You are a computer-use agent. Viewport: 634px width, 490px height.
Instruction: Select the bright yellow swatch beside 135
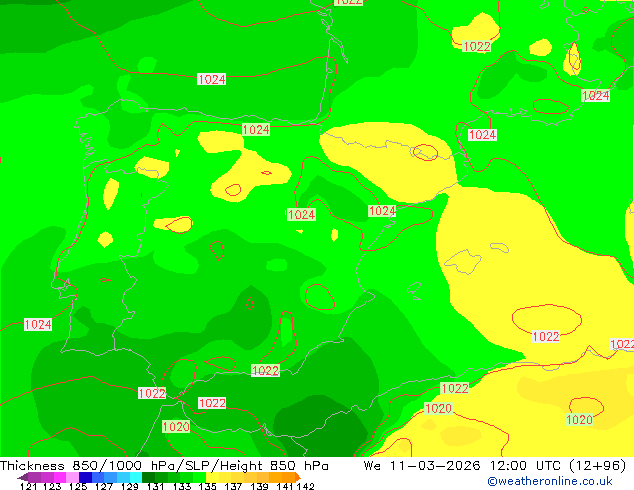tap(212, 477)
